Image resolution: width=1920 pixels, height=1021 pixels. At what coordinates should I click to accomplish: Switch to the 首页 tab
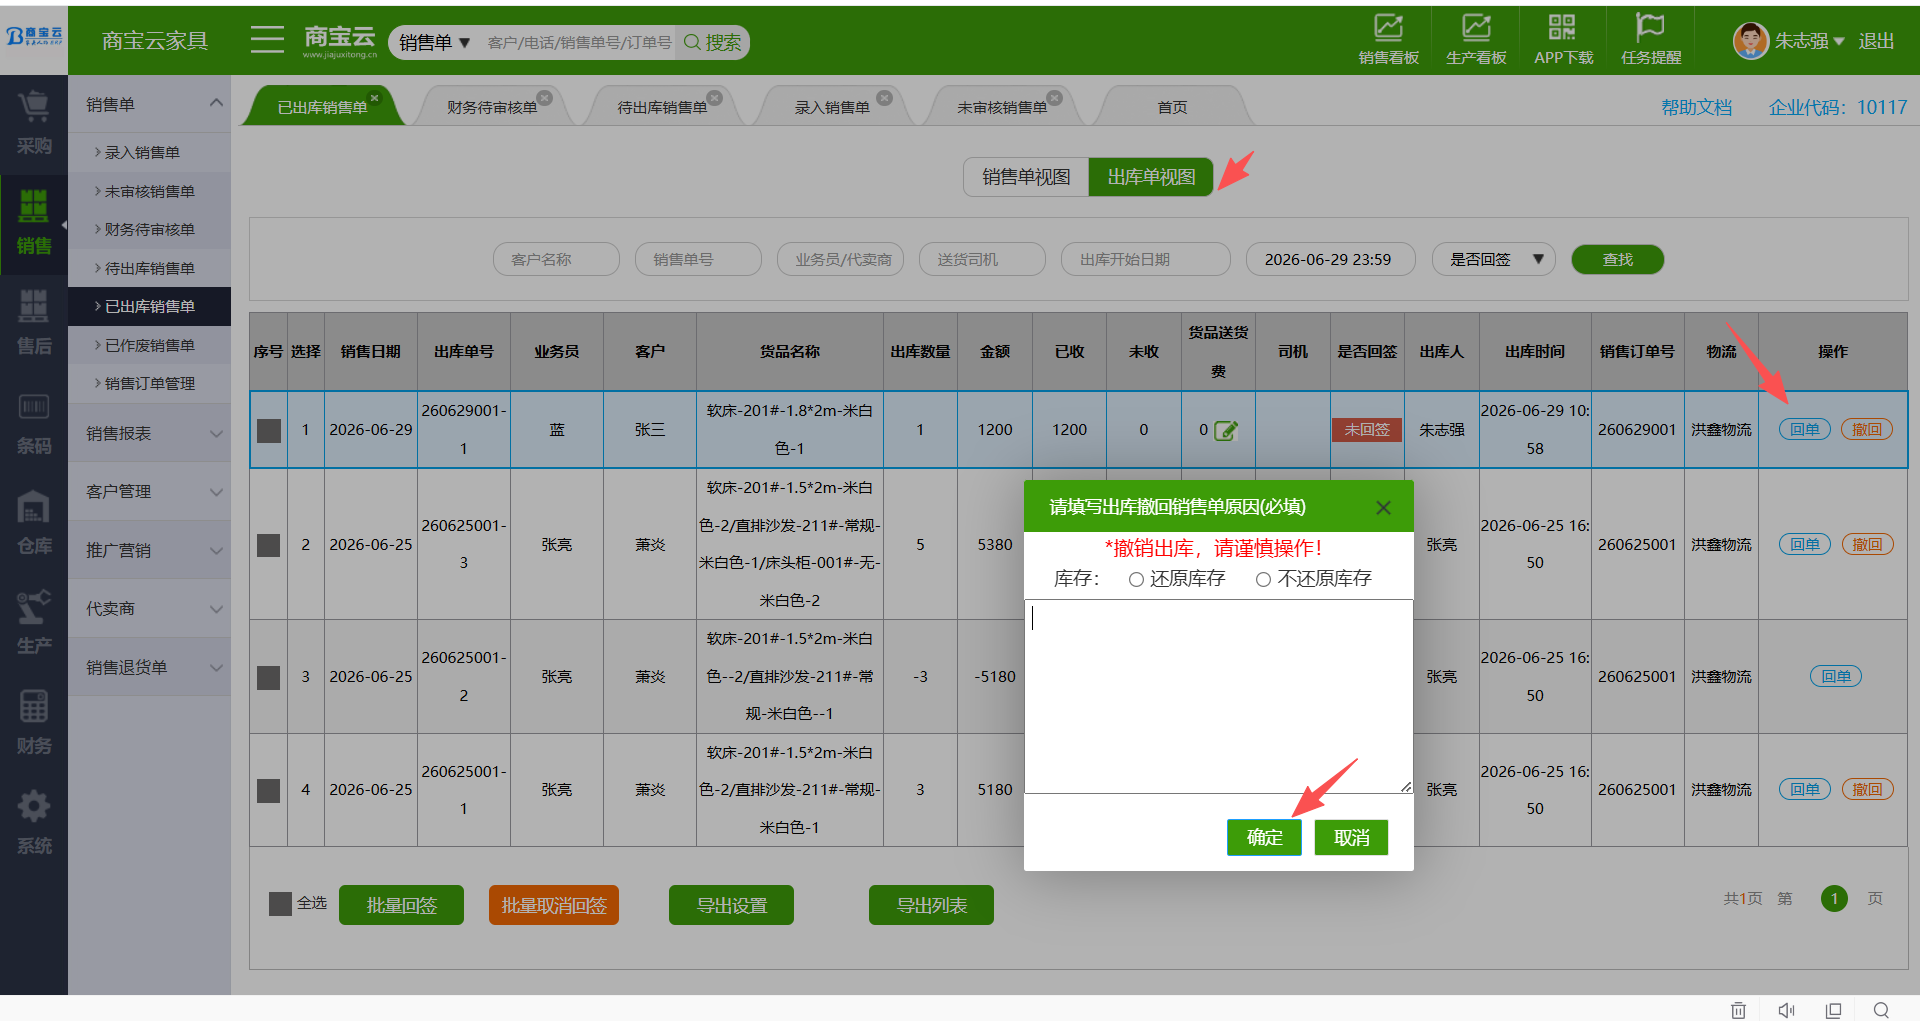pyautogui.click(x=1172, y=107)
